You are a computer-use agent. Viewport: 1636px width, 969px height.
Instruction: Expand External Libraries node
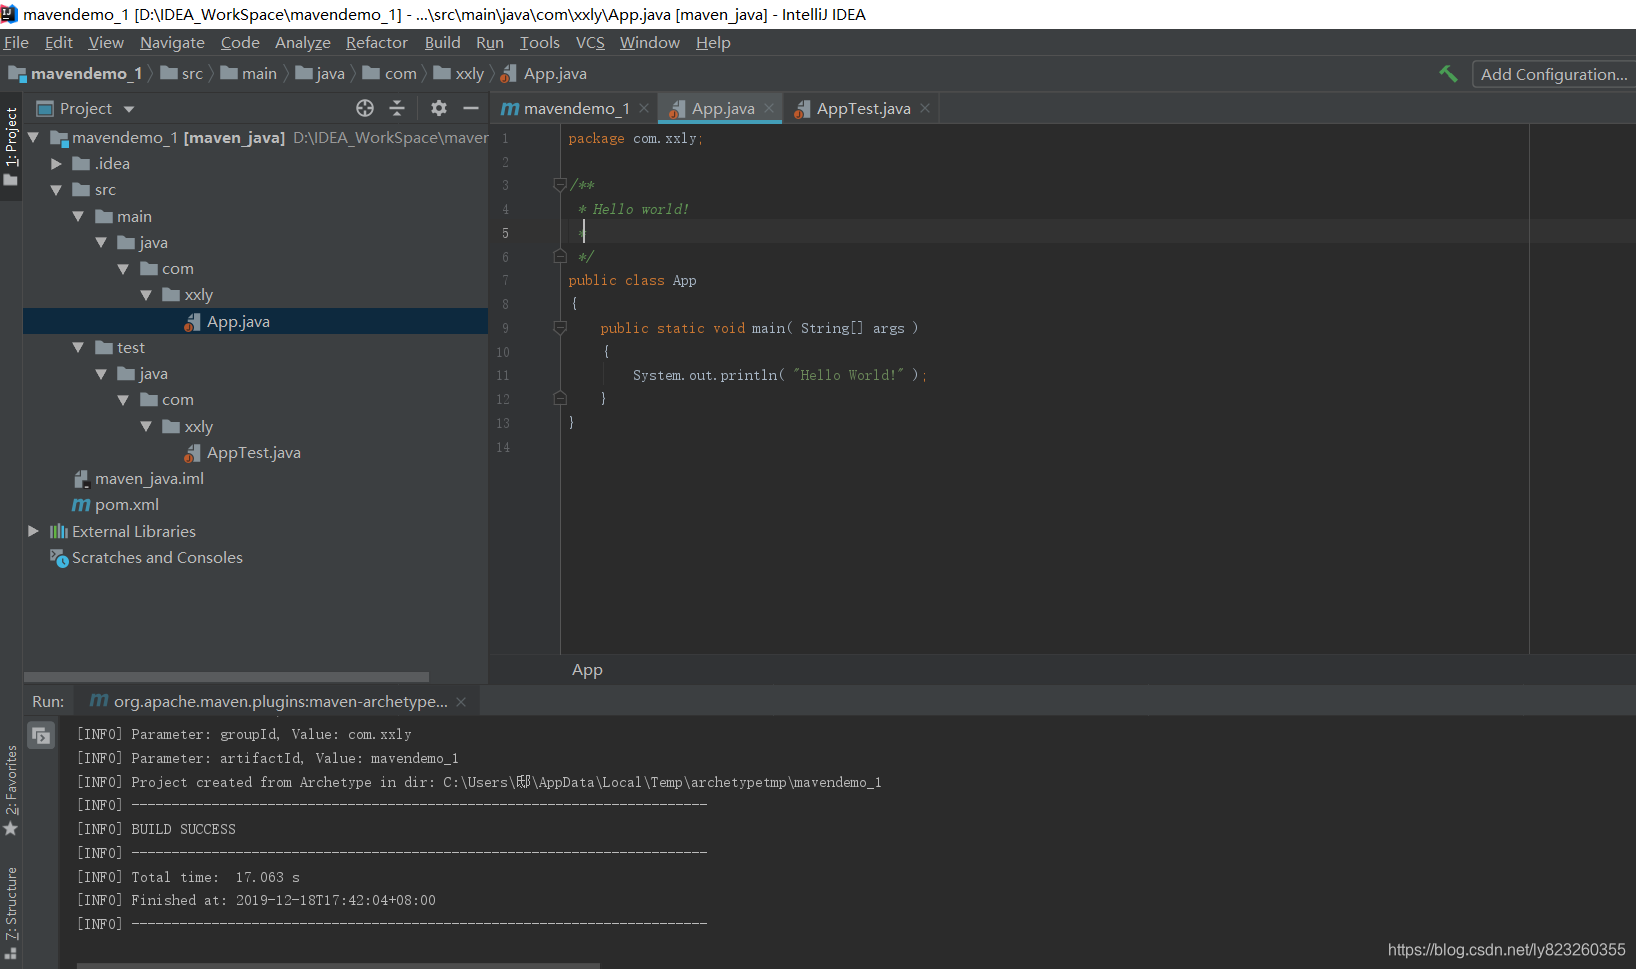point(33,531)
